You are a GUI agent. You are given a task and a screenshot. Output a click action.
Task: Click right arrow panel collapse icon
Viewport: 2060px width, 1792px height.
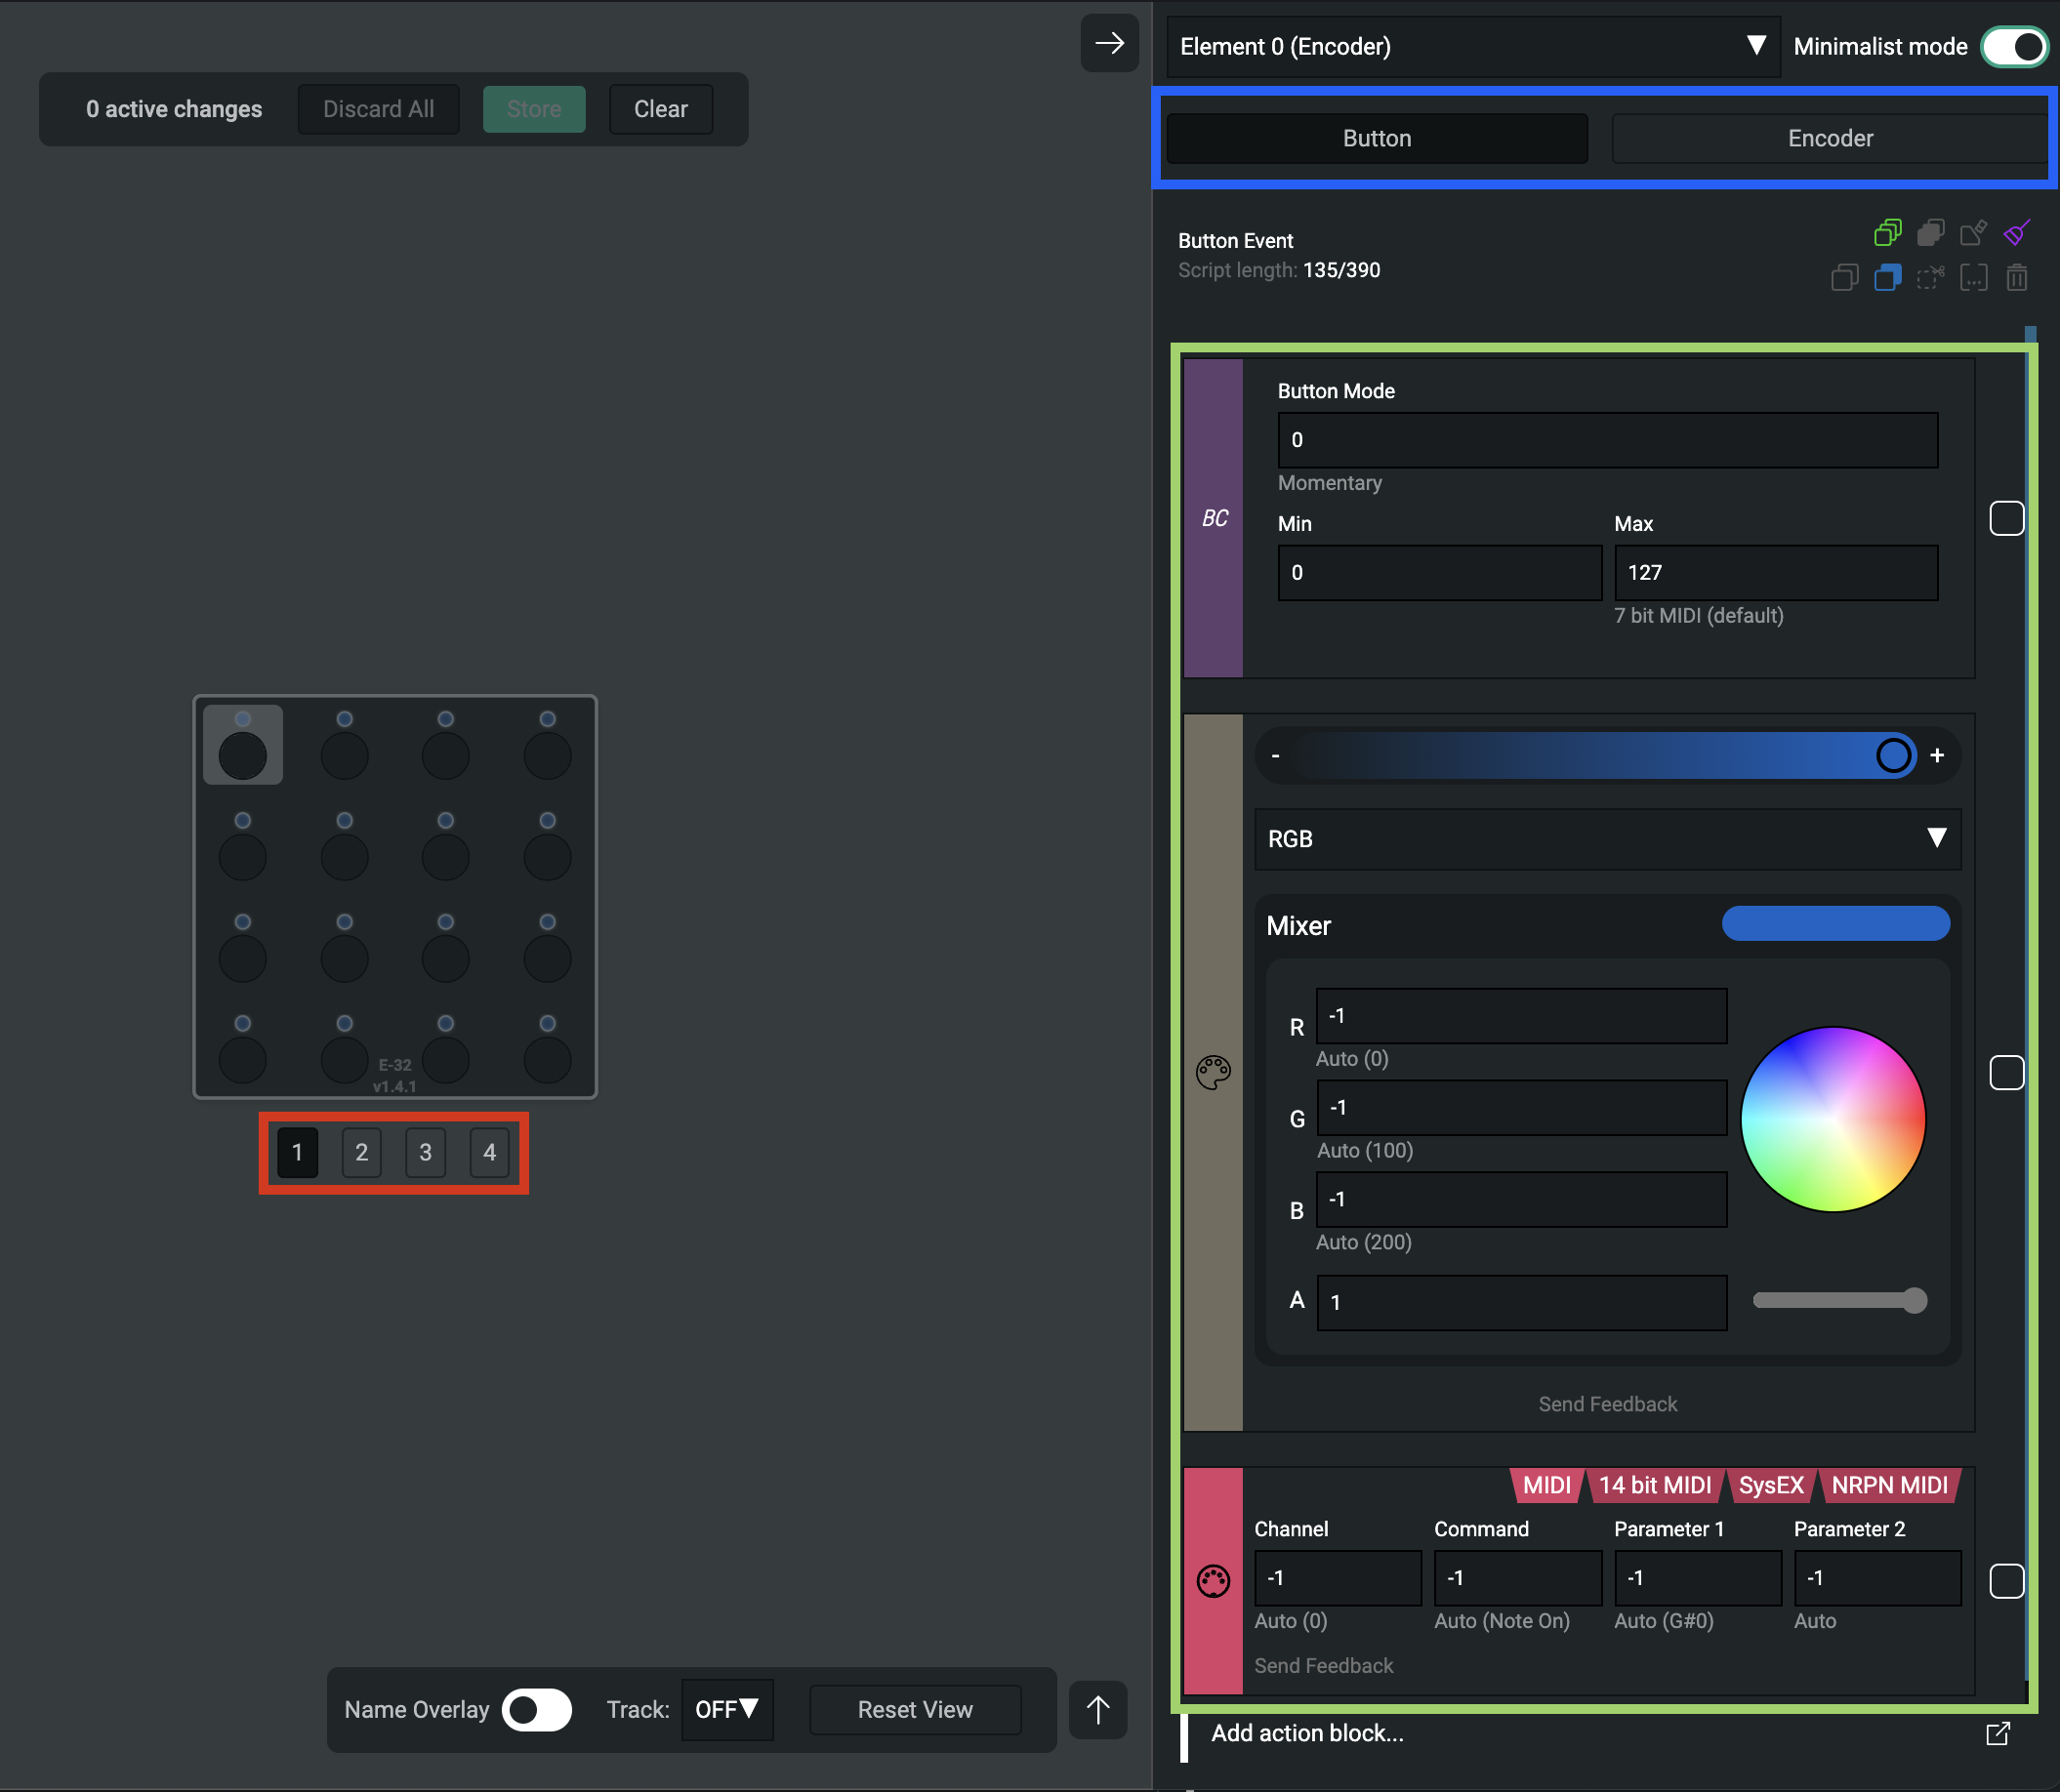pos(1109,43)
